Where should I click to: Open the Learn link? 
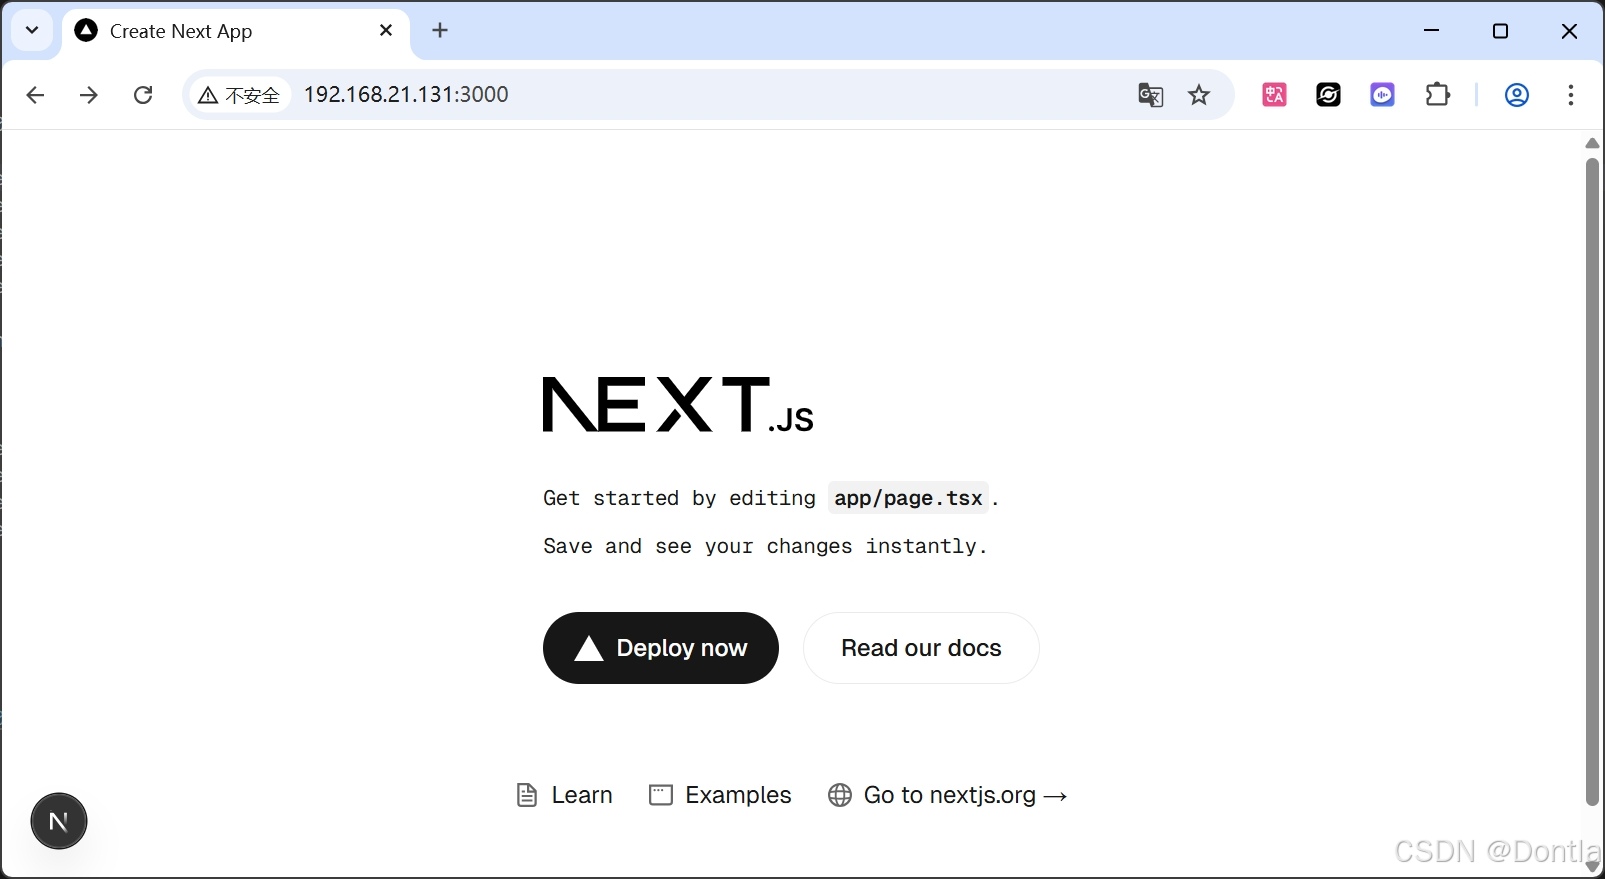564,795
